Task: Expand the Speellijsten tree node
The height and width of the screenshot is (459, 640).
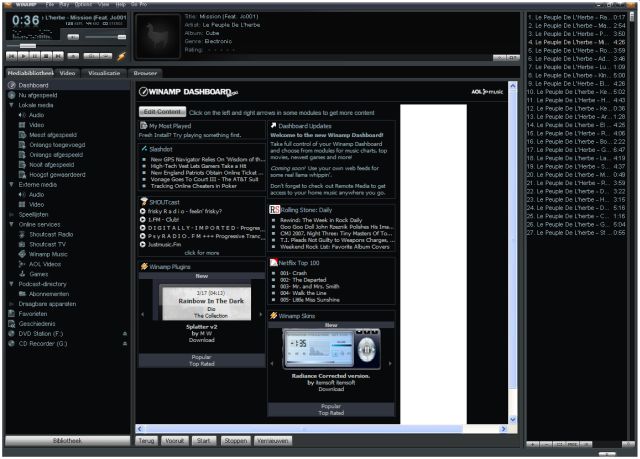Action: [11, 214]
